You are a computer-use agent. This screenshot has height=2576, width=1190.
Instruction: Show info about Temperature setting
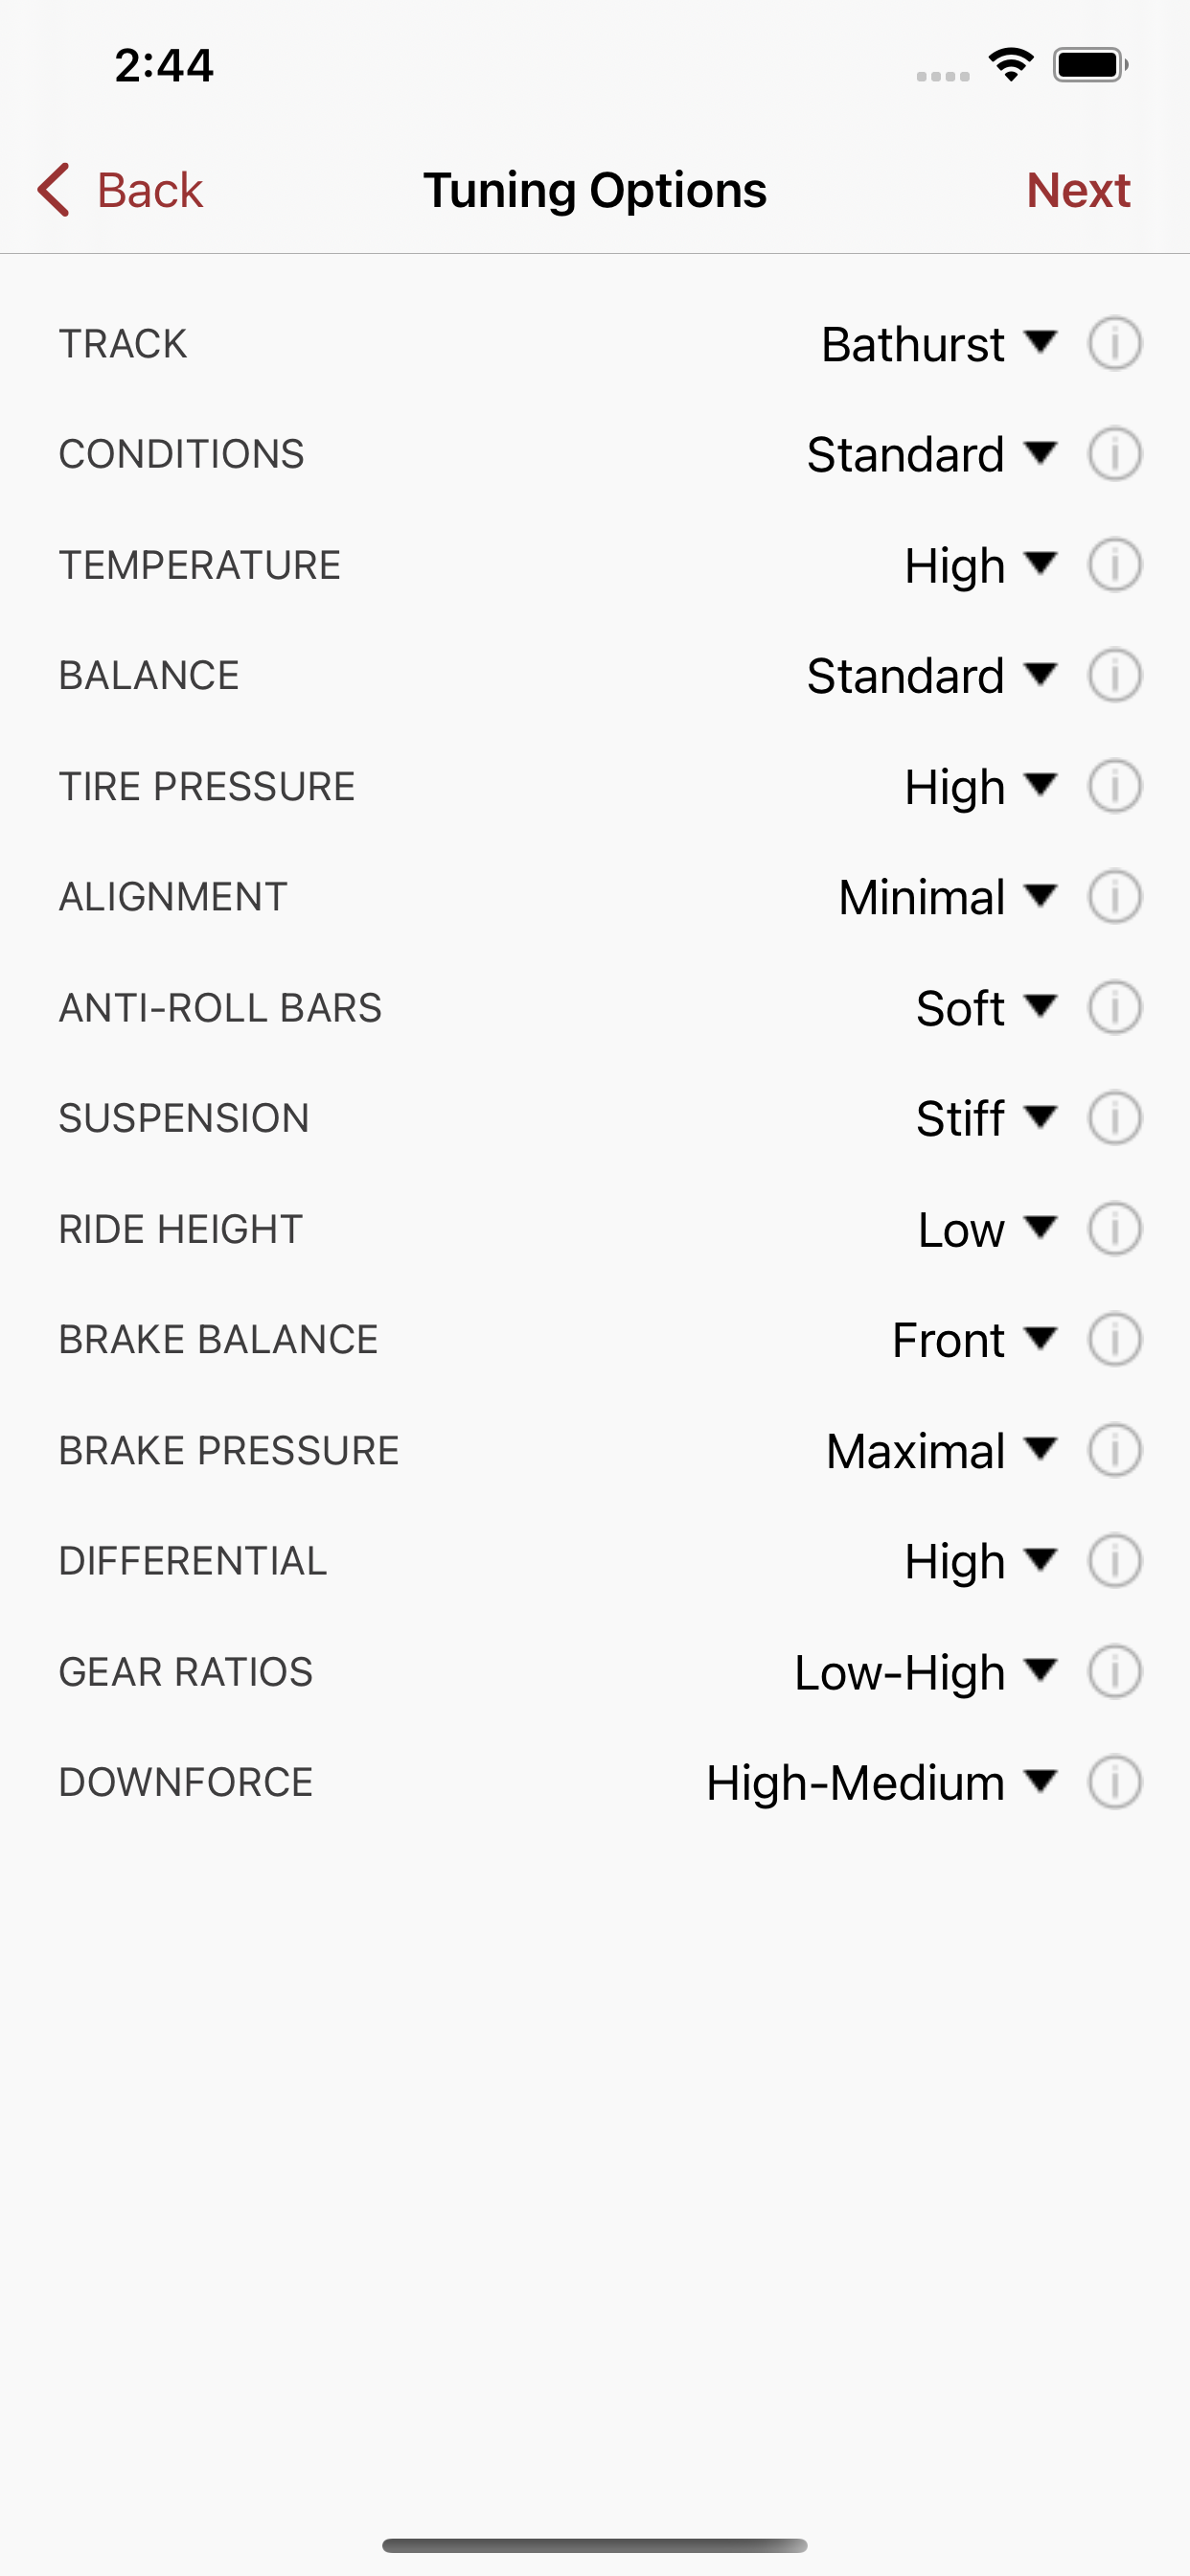(1114, 565)
